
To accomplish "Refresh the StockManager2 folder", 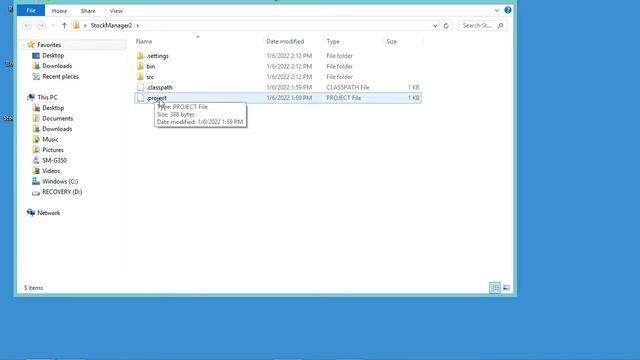I will pyautogui.click(x=446, y=26).
